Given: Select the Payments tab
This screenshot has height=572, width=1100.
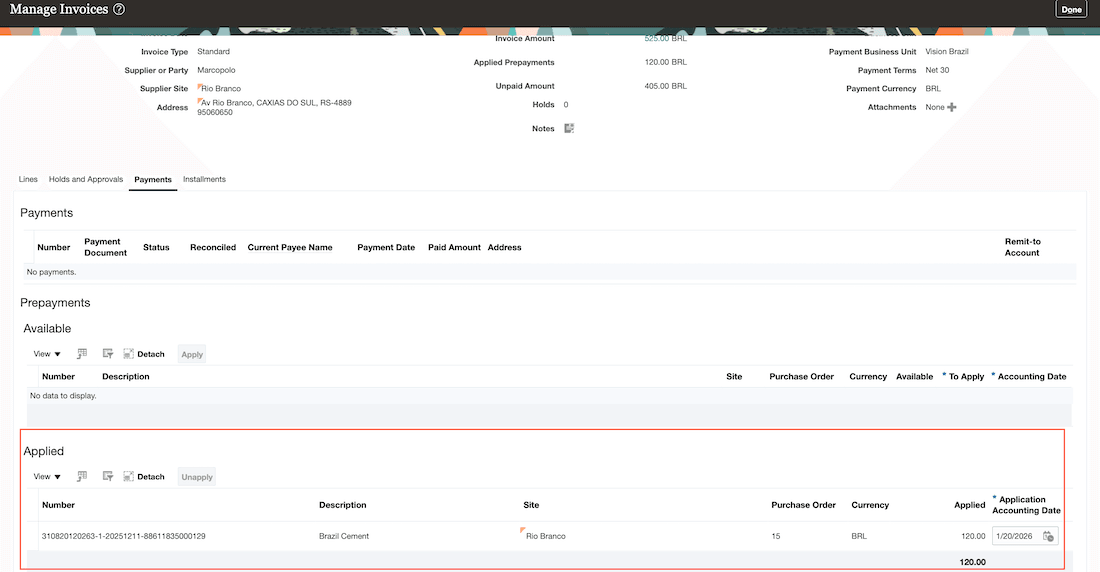Looking at the screenshot, I should click(x=153, y=180).
